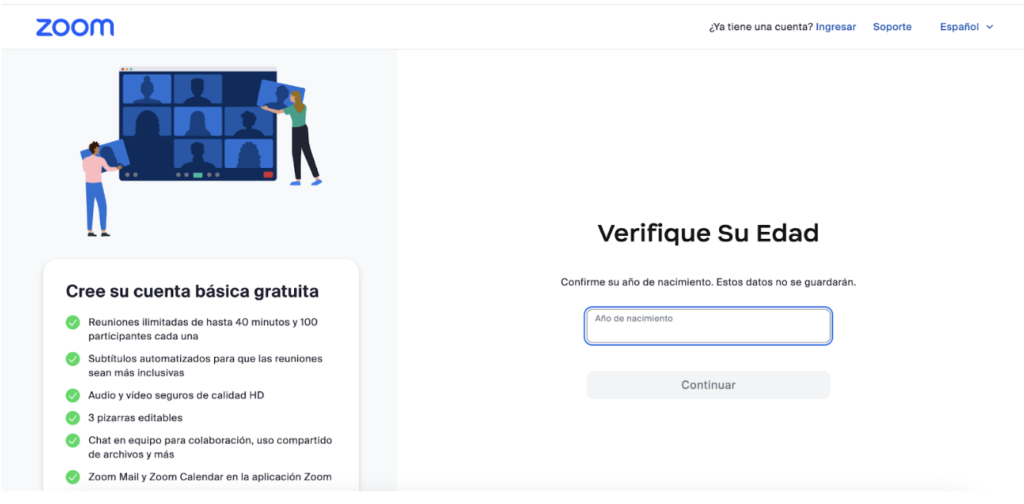Click the checkmark next to 3 pizarras editables

click(x=72, y=418)
